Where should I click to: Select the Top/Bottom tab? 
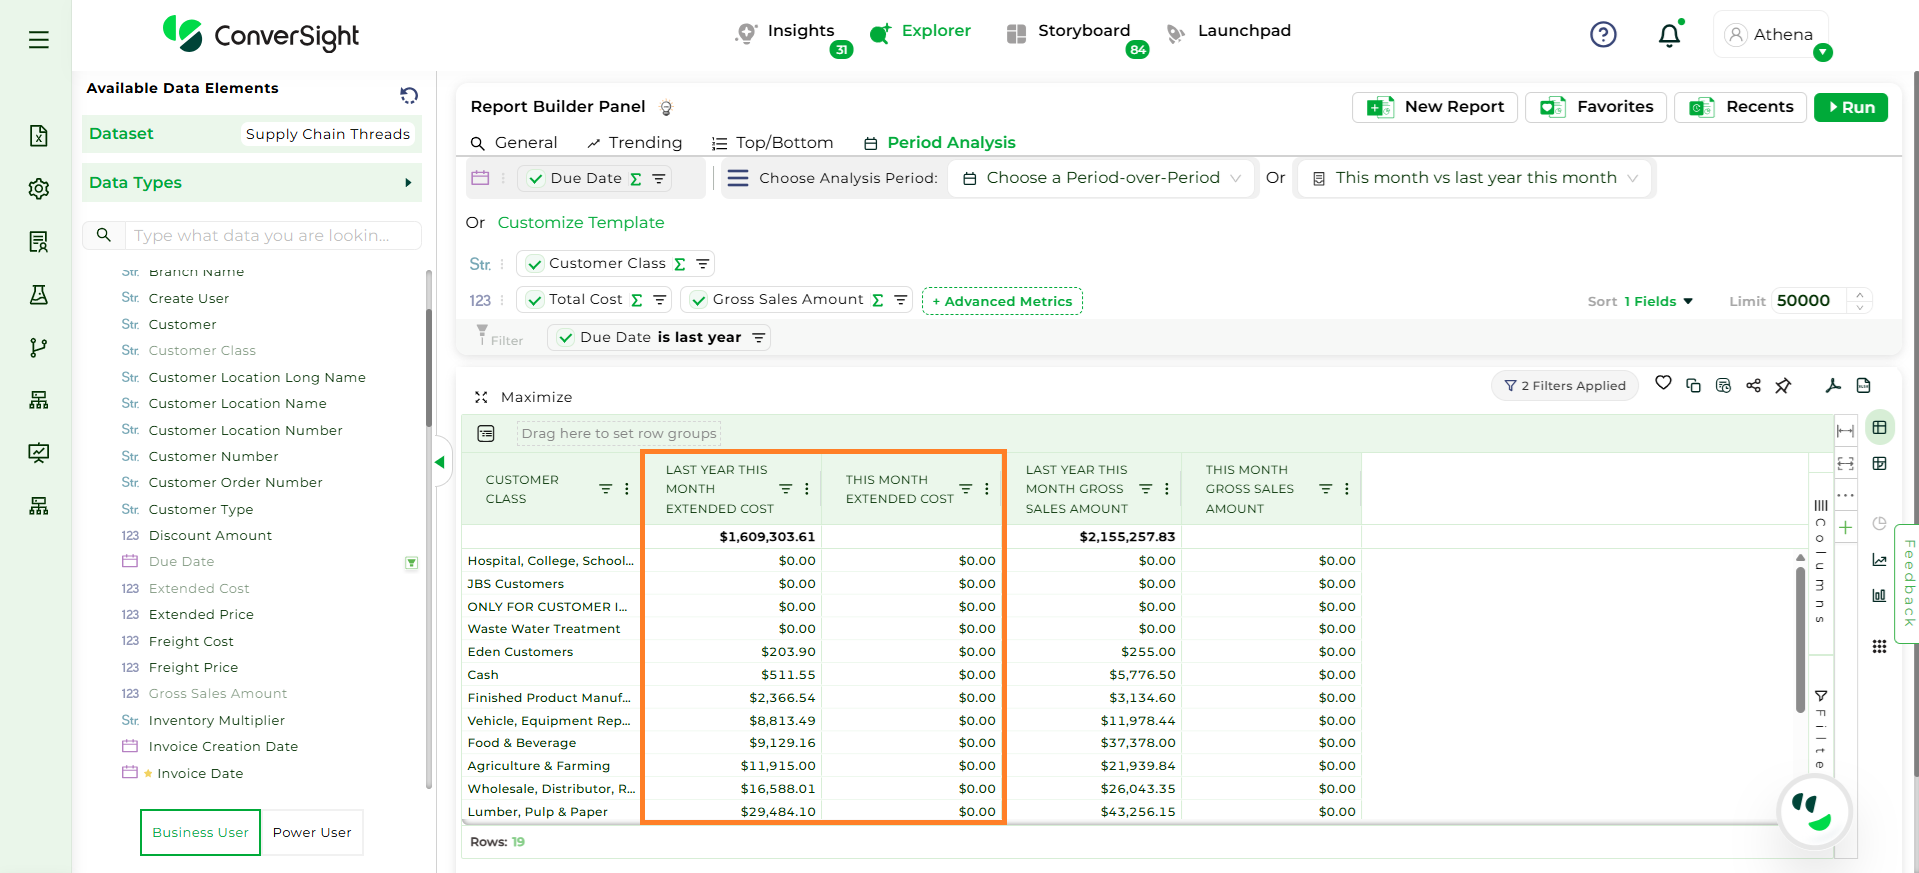coord(772,143)
